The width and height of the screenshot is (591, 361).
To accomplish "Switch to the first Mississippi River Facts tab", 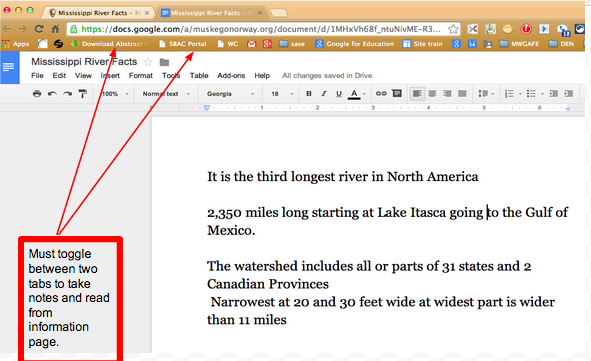I will (x=97, y=13).
